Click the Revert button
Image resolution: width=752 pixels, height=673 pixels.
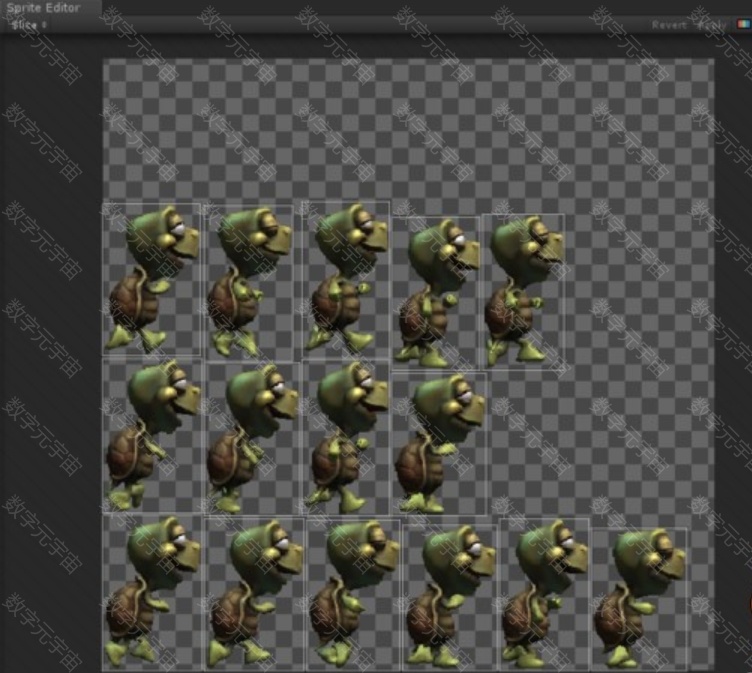pyautogui.click(x=669, y=25)
